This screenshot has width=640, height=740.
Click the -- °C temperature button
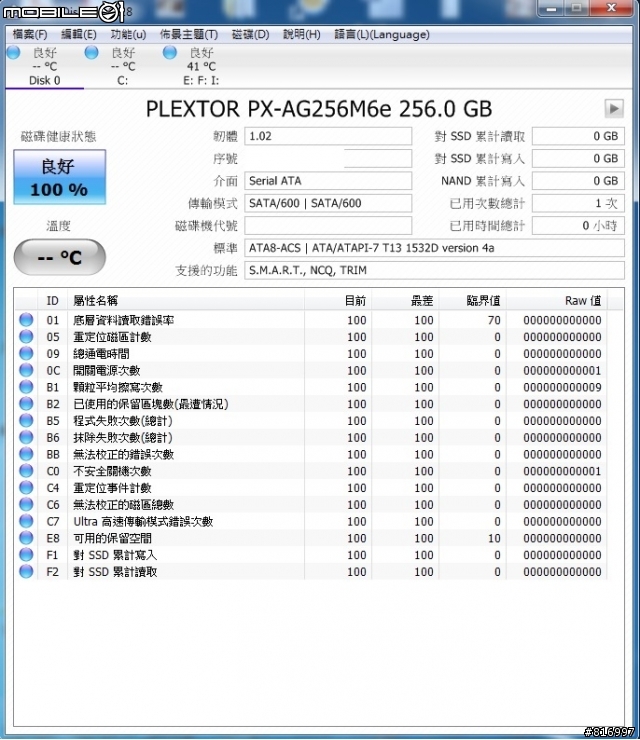[59, 257]
